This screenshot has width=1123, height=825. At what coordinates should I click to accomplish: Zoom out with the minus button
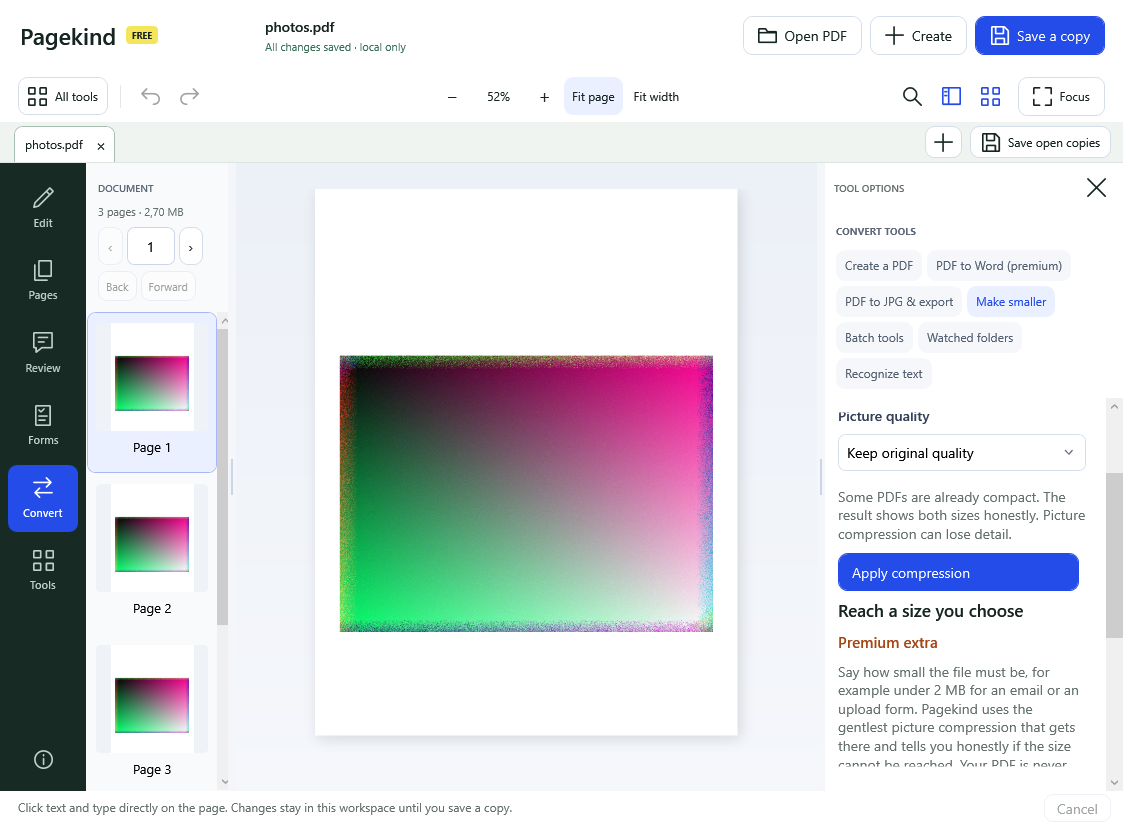click(x=452, y=97)
